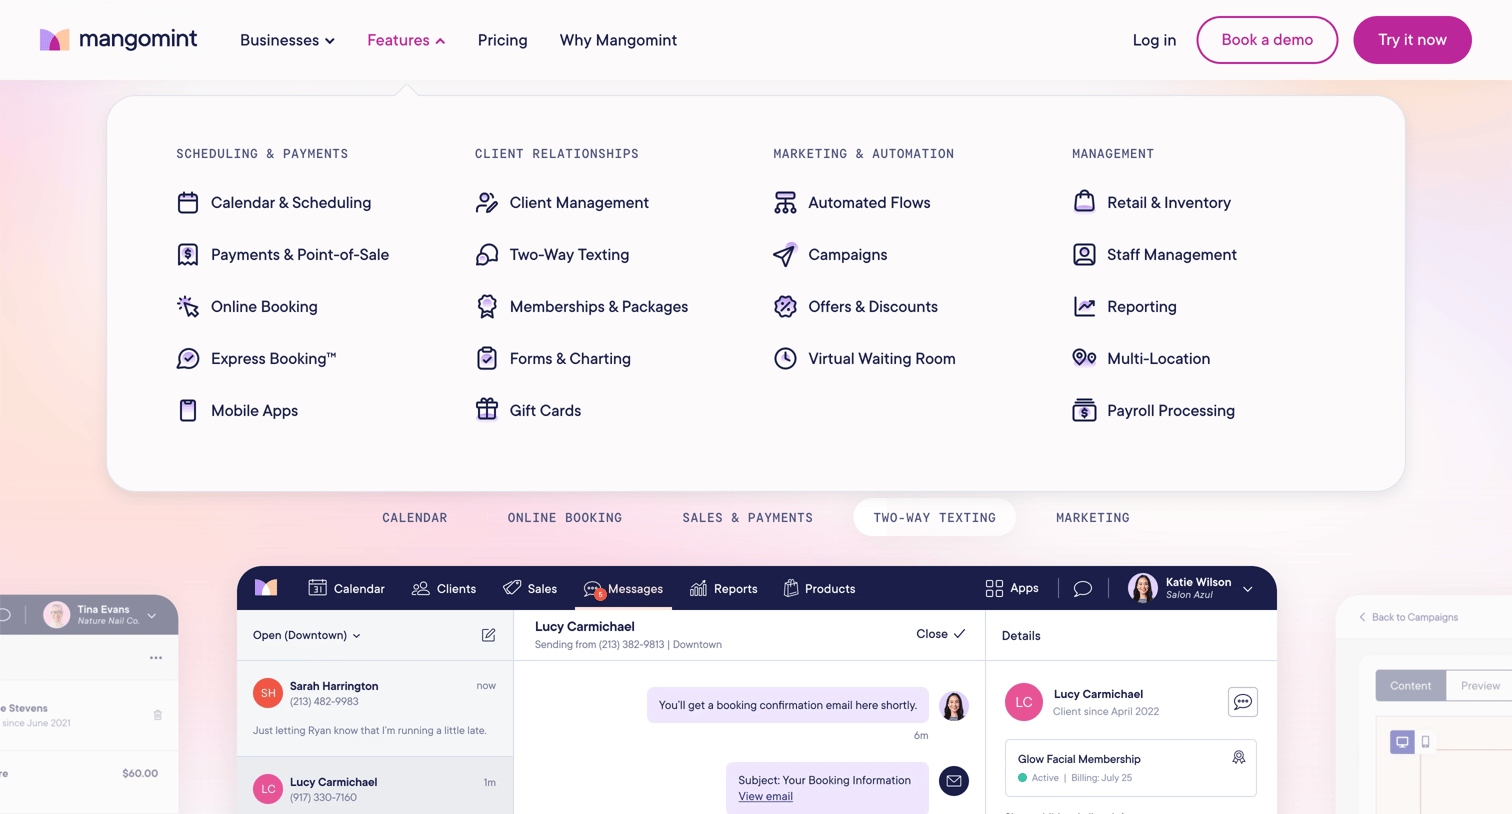
Task: Click the Book a demo button
Action: [x=1267, y=40]
